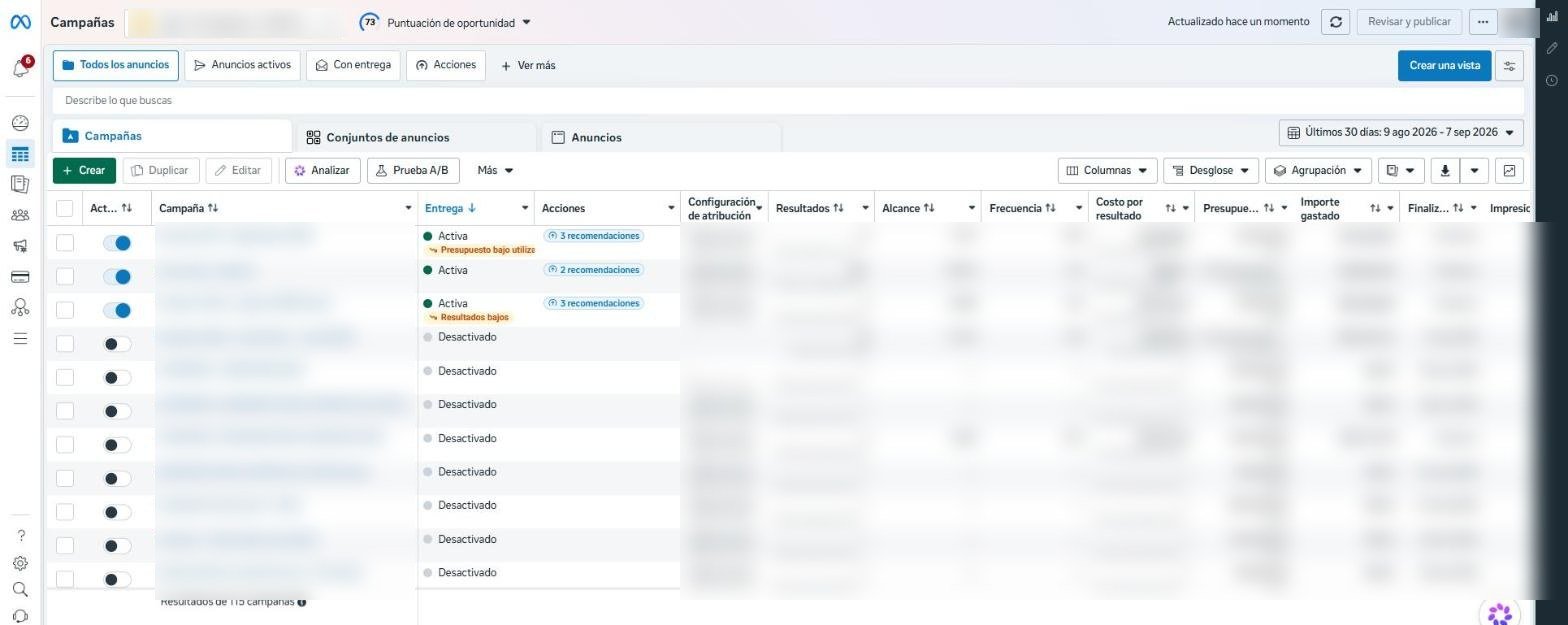Open the Events Manager nodes icon

point(20,308)
